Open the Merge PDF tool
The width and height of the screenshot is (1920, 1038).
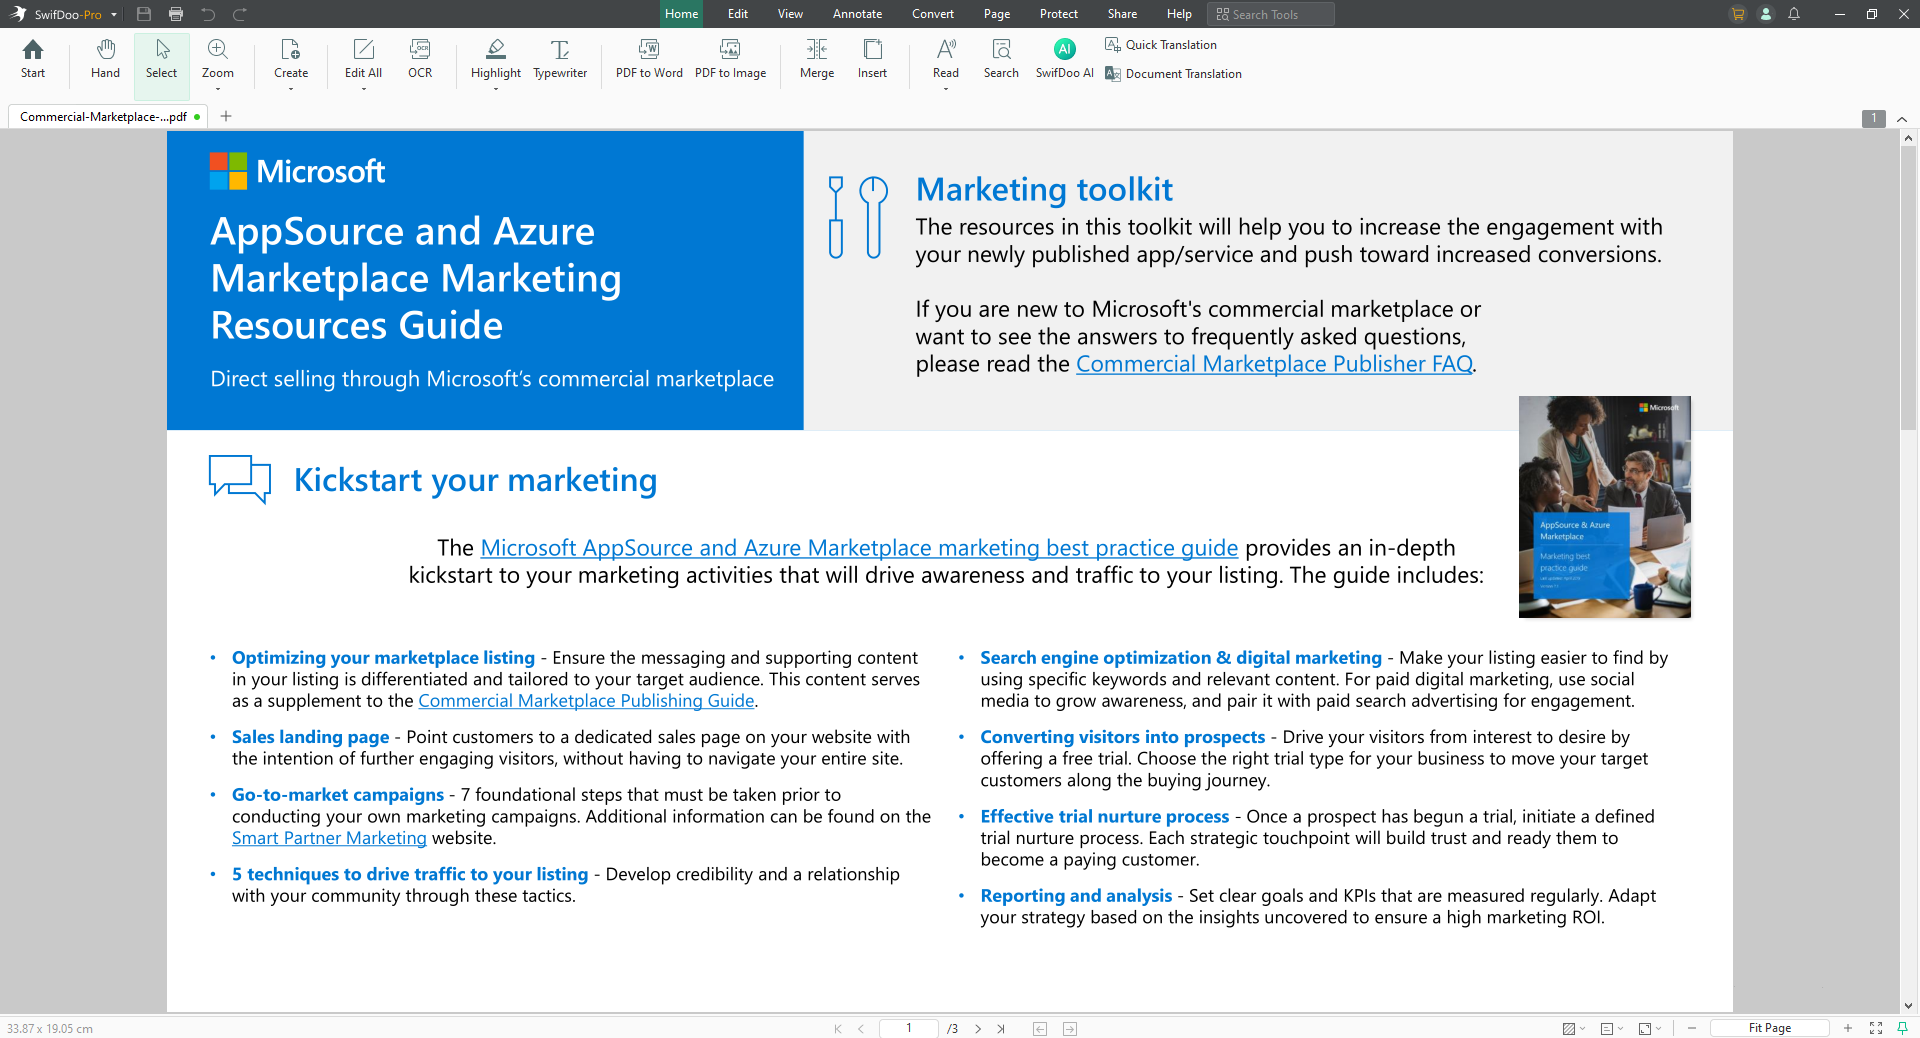(817, 59)
